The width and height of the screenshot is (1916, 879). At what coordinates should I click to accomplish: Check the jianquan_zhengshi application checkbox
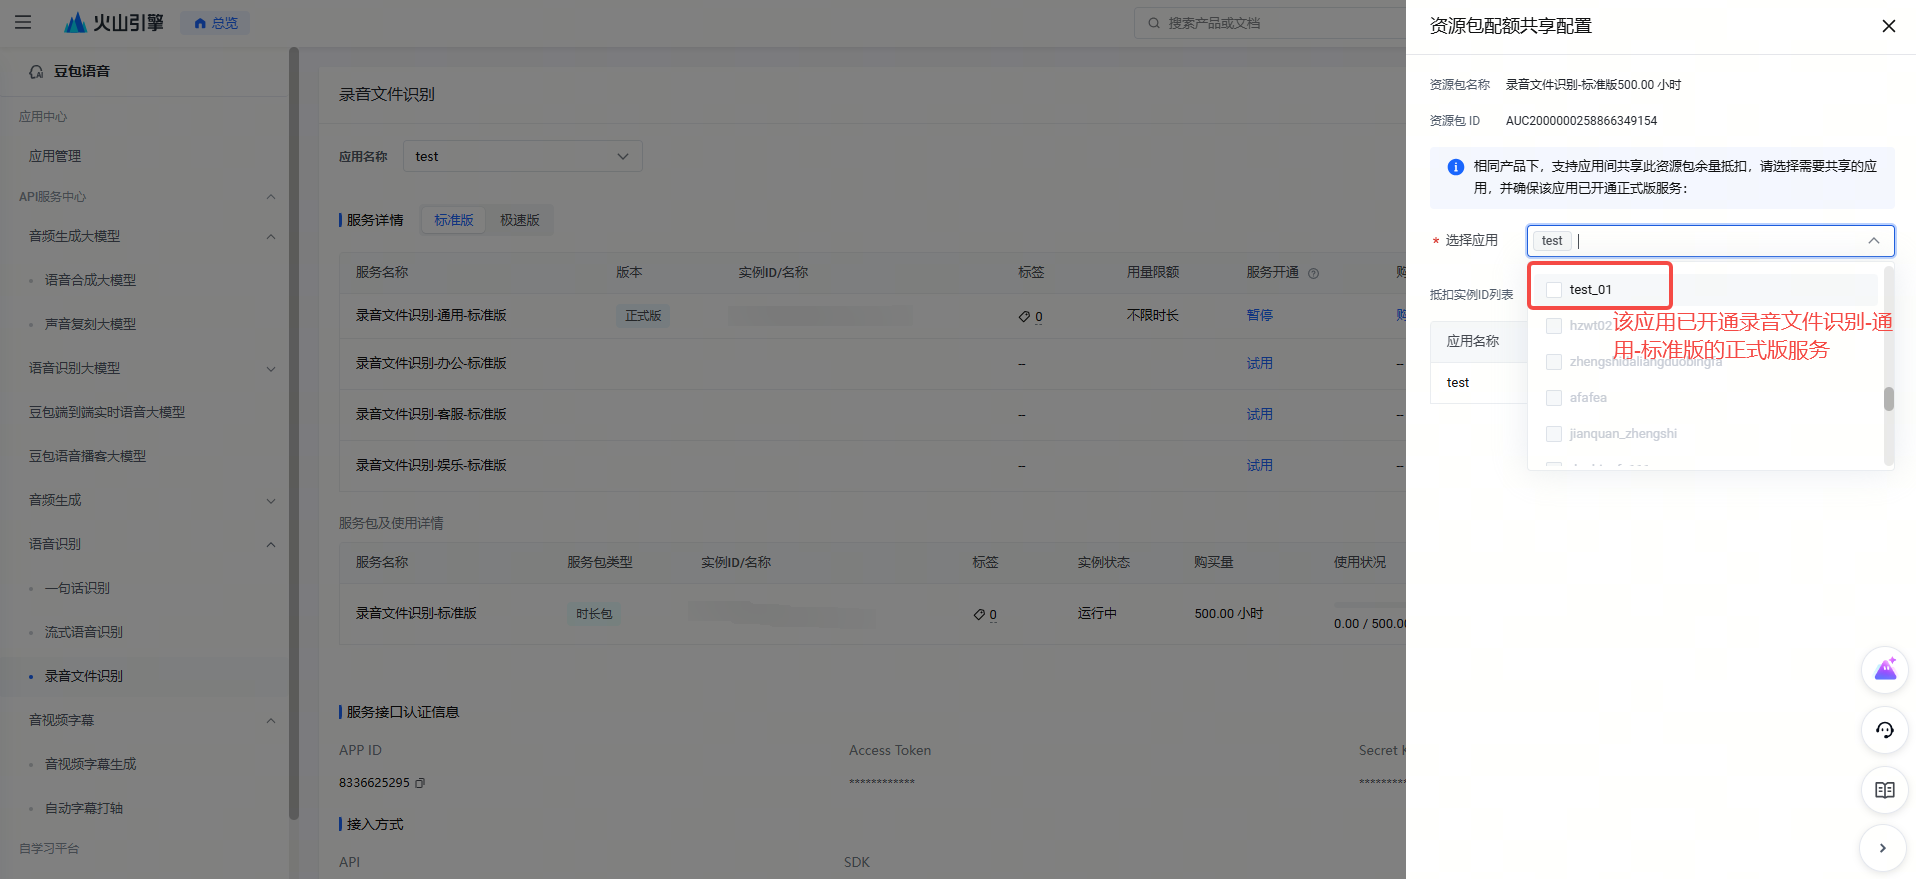tap(1554, 434)
